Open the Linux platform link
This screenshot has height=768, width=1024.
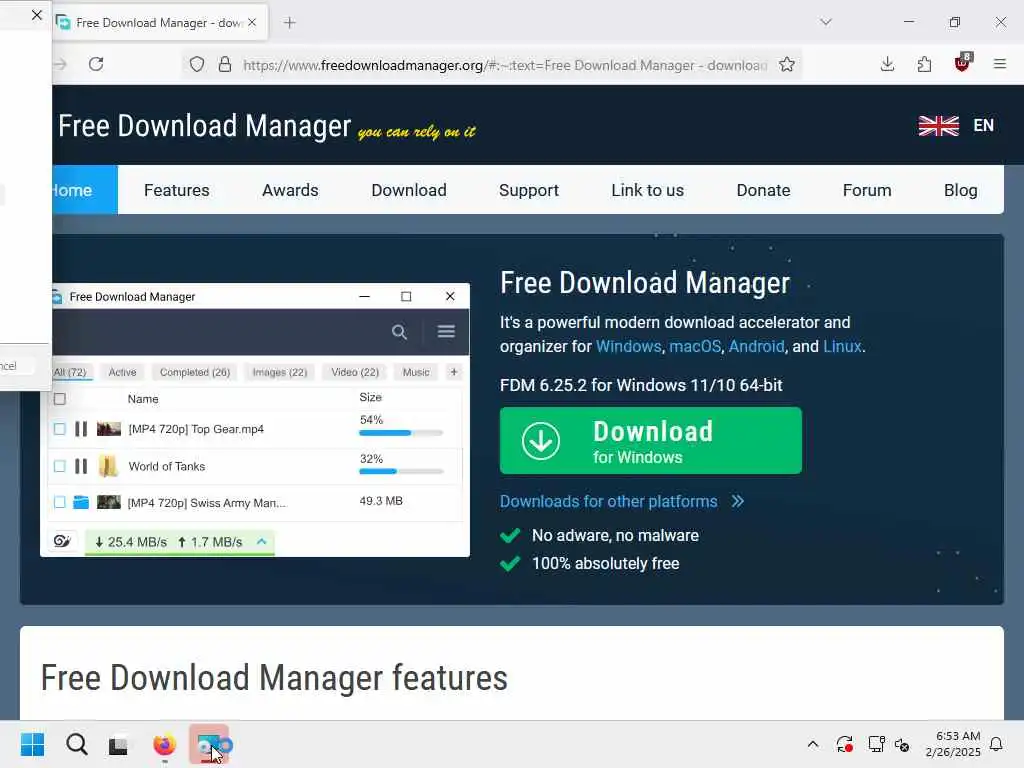coord(842,346)
